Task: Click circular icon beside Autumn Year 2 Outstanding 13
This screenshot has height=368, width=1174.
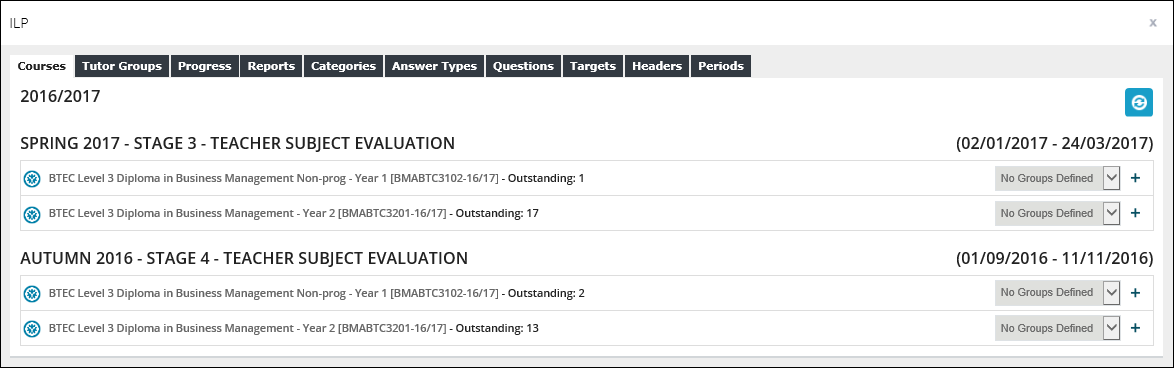Action: click(x=31, y=328)
